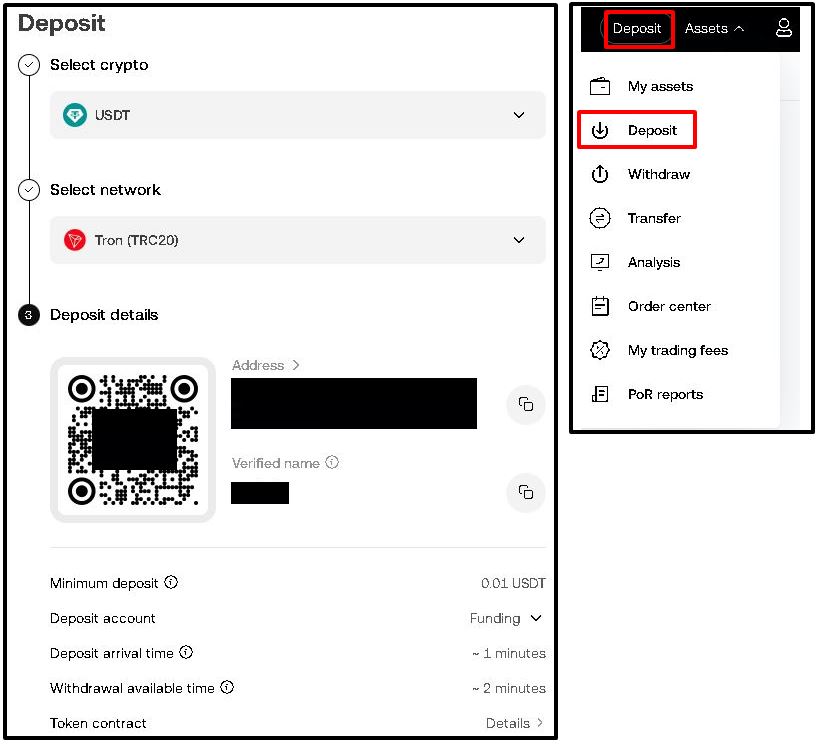Click the deposit QR code image
The height and width of the screenshot is (744, 819).
click(x=133, y=440)
